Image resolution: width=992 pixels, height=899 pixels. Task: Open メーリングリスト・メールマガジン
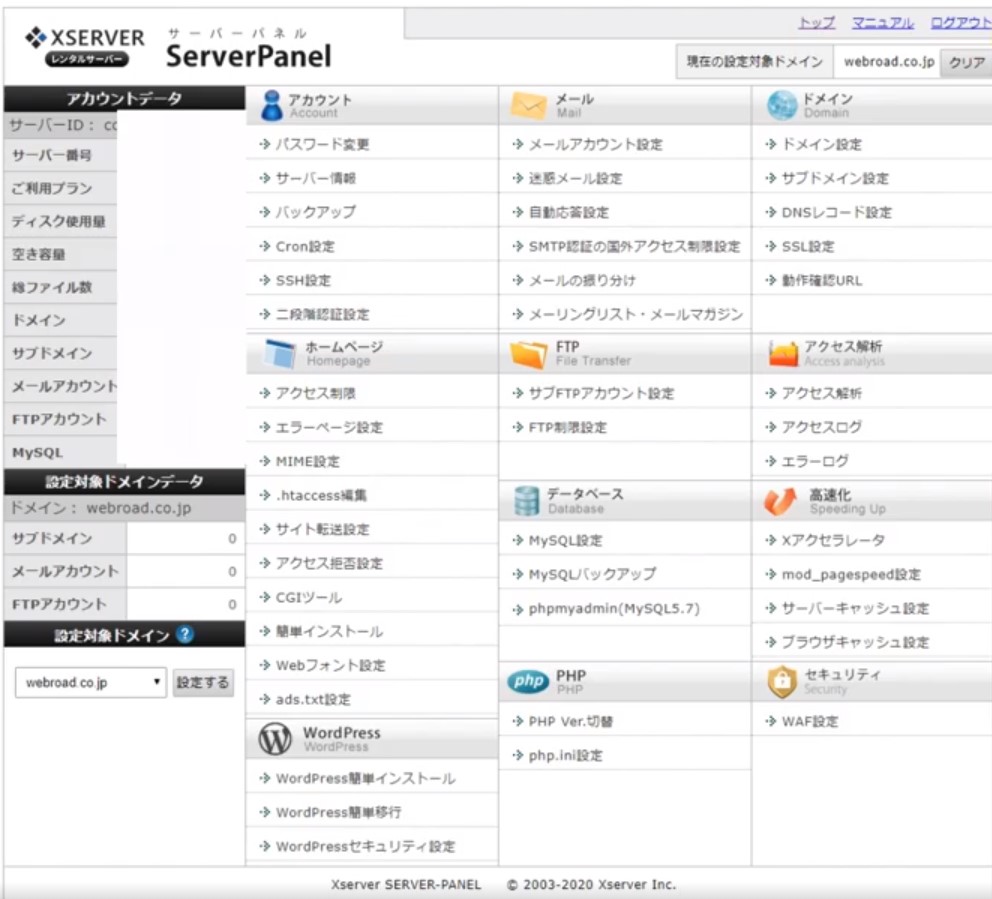click(x=636, y=314)
